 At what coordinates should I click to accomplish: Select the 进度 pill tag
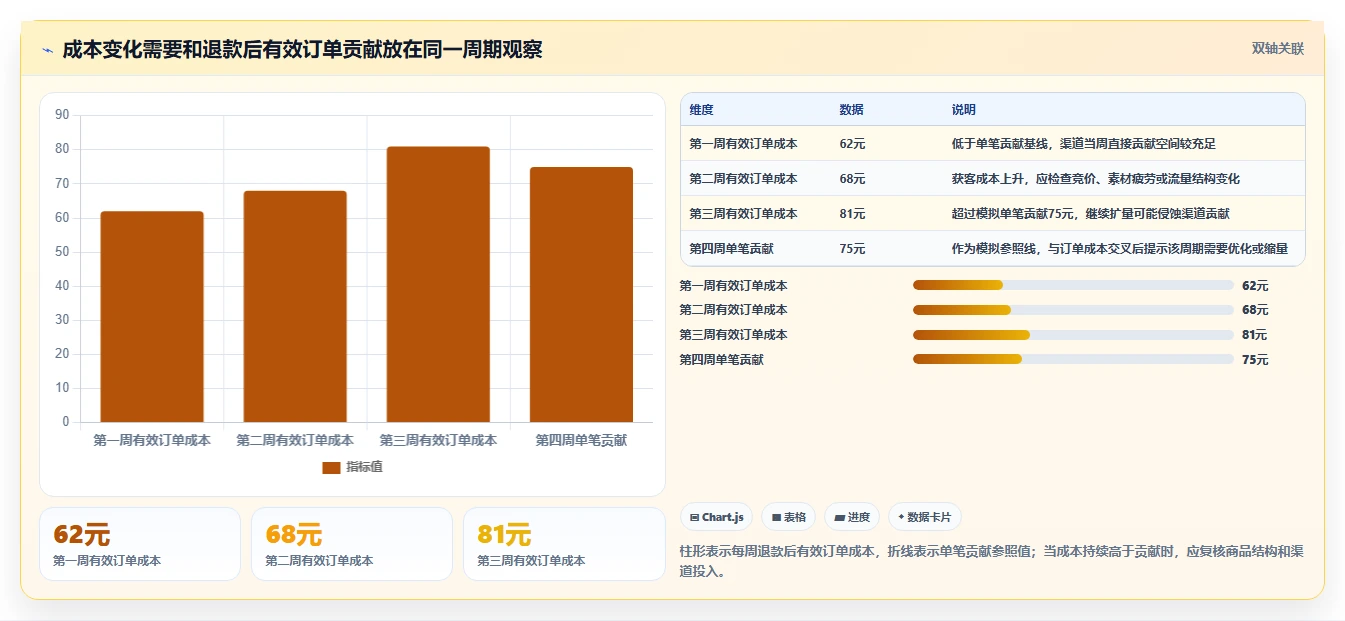(852, 517)
